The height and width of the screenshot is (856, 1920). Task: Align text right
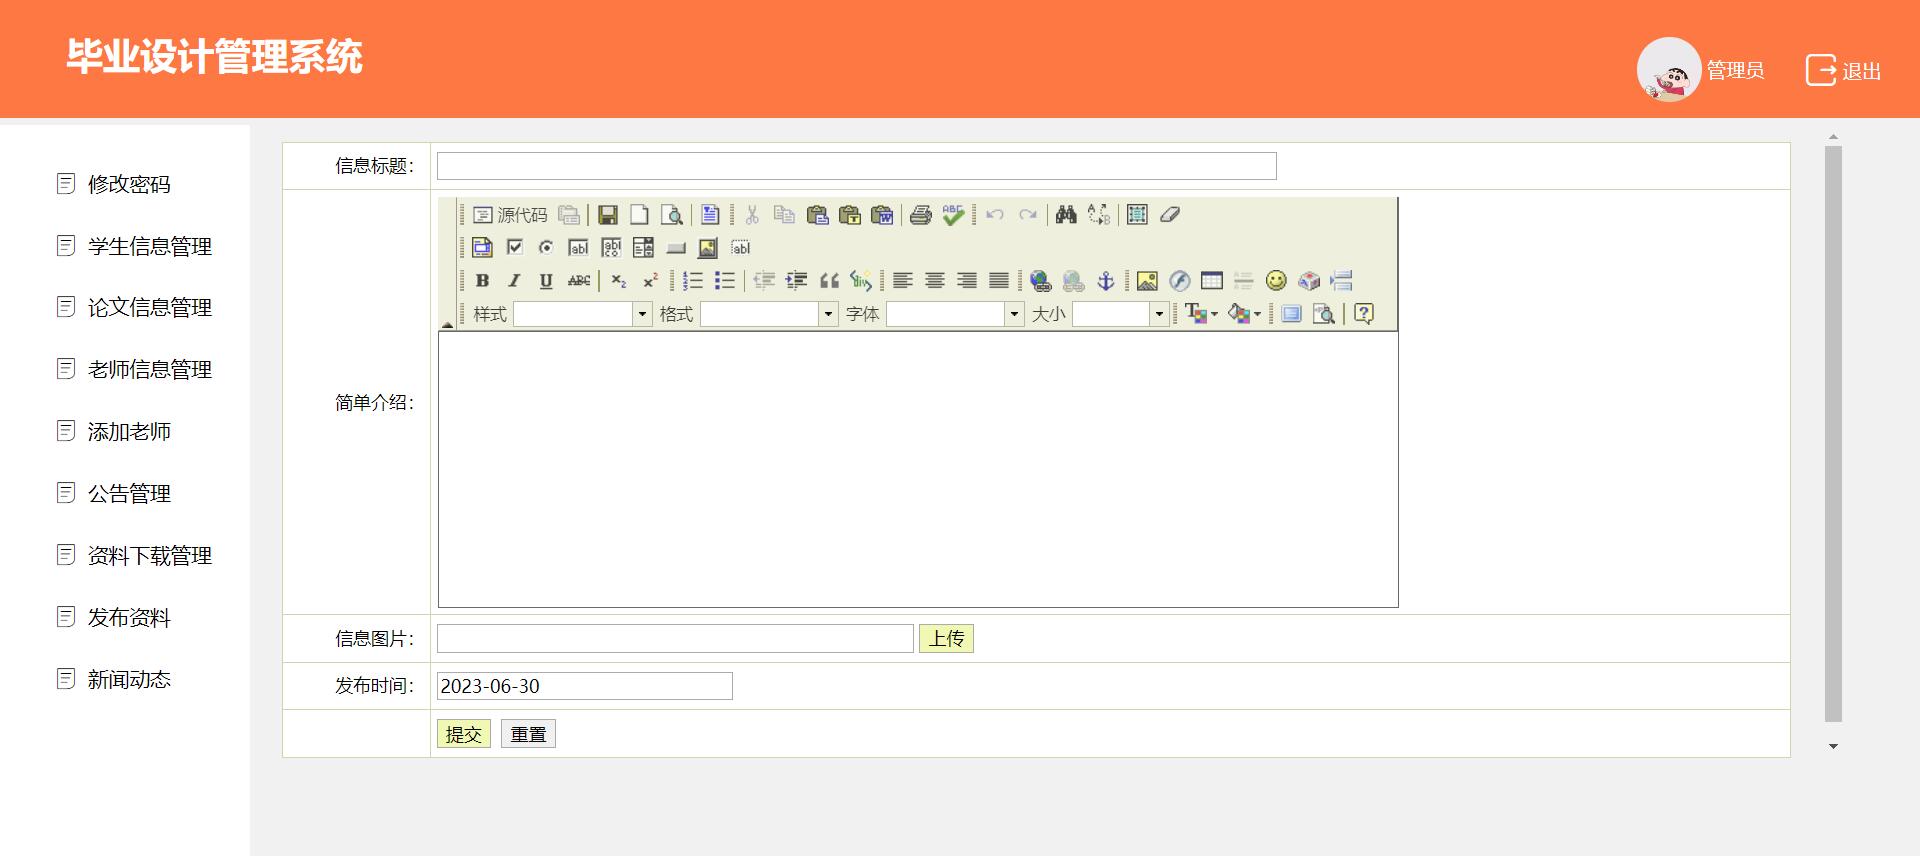967,281
